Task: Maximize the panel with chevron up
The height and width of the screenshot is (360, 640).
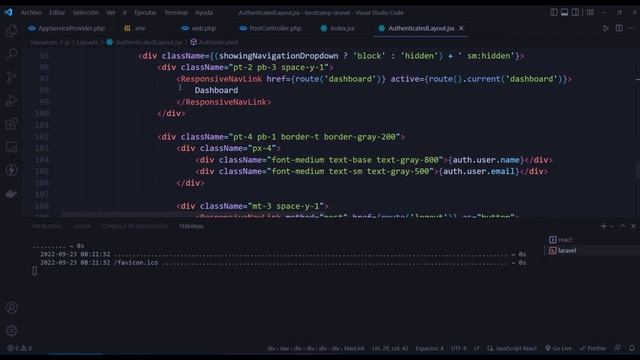Action: [622, 226]
